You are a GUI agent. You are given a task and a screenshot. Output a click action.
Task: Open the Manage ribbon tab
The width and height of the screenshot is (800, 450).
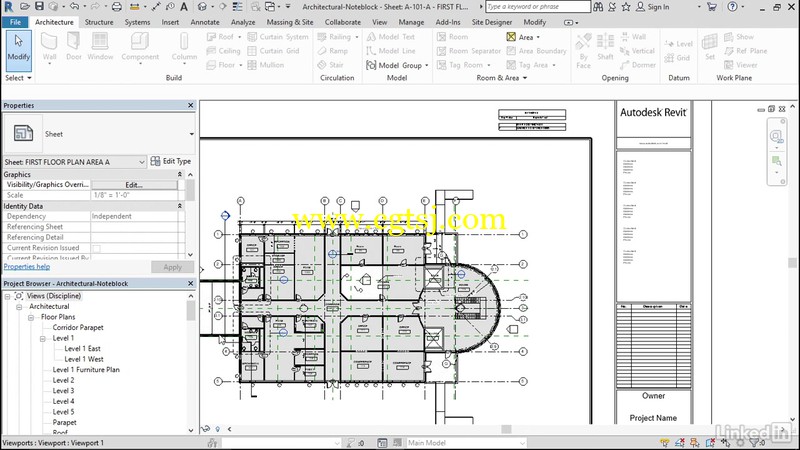click(x=411, y=22)
